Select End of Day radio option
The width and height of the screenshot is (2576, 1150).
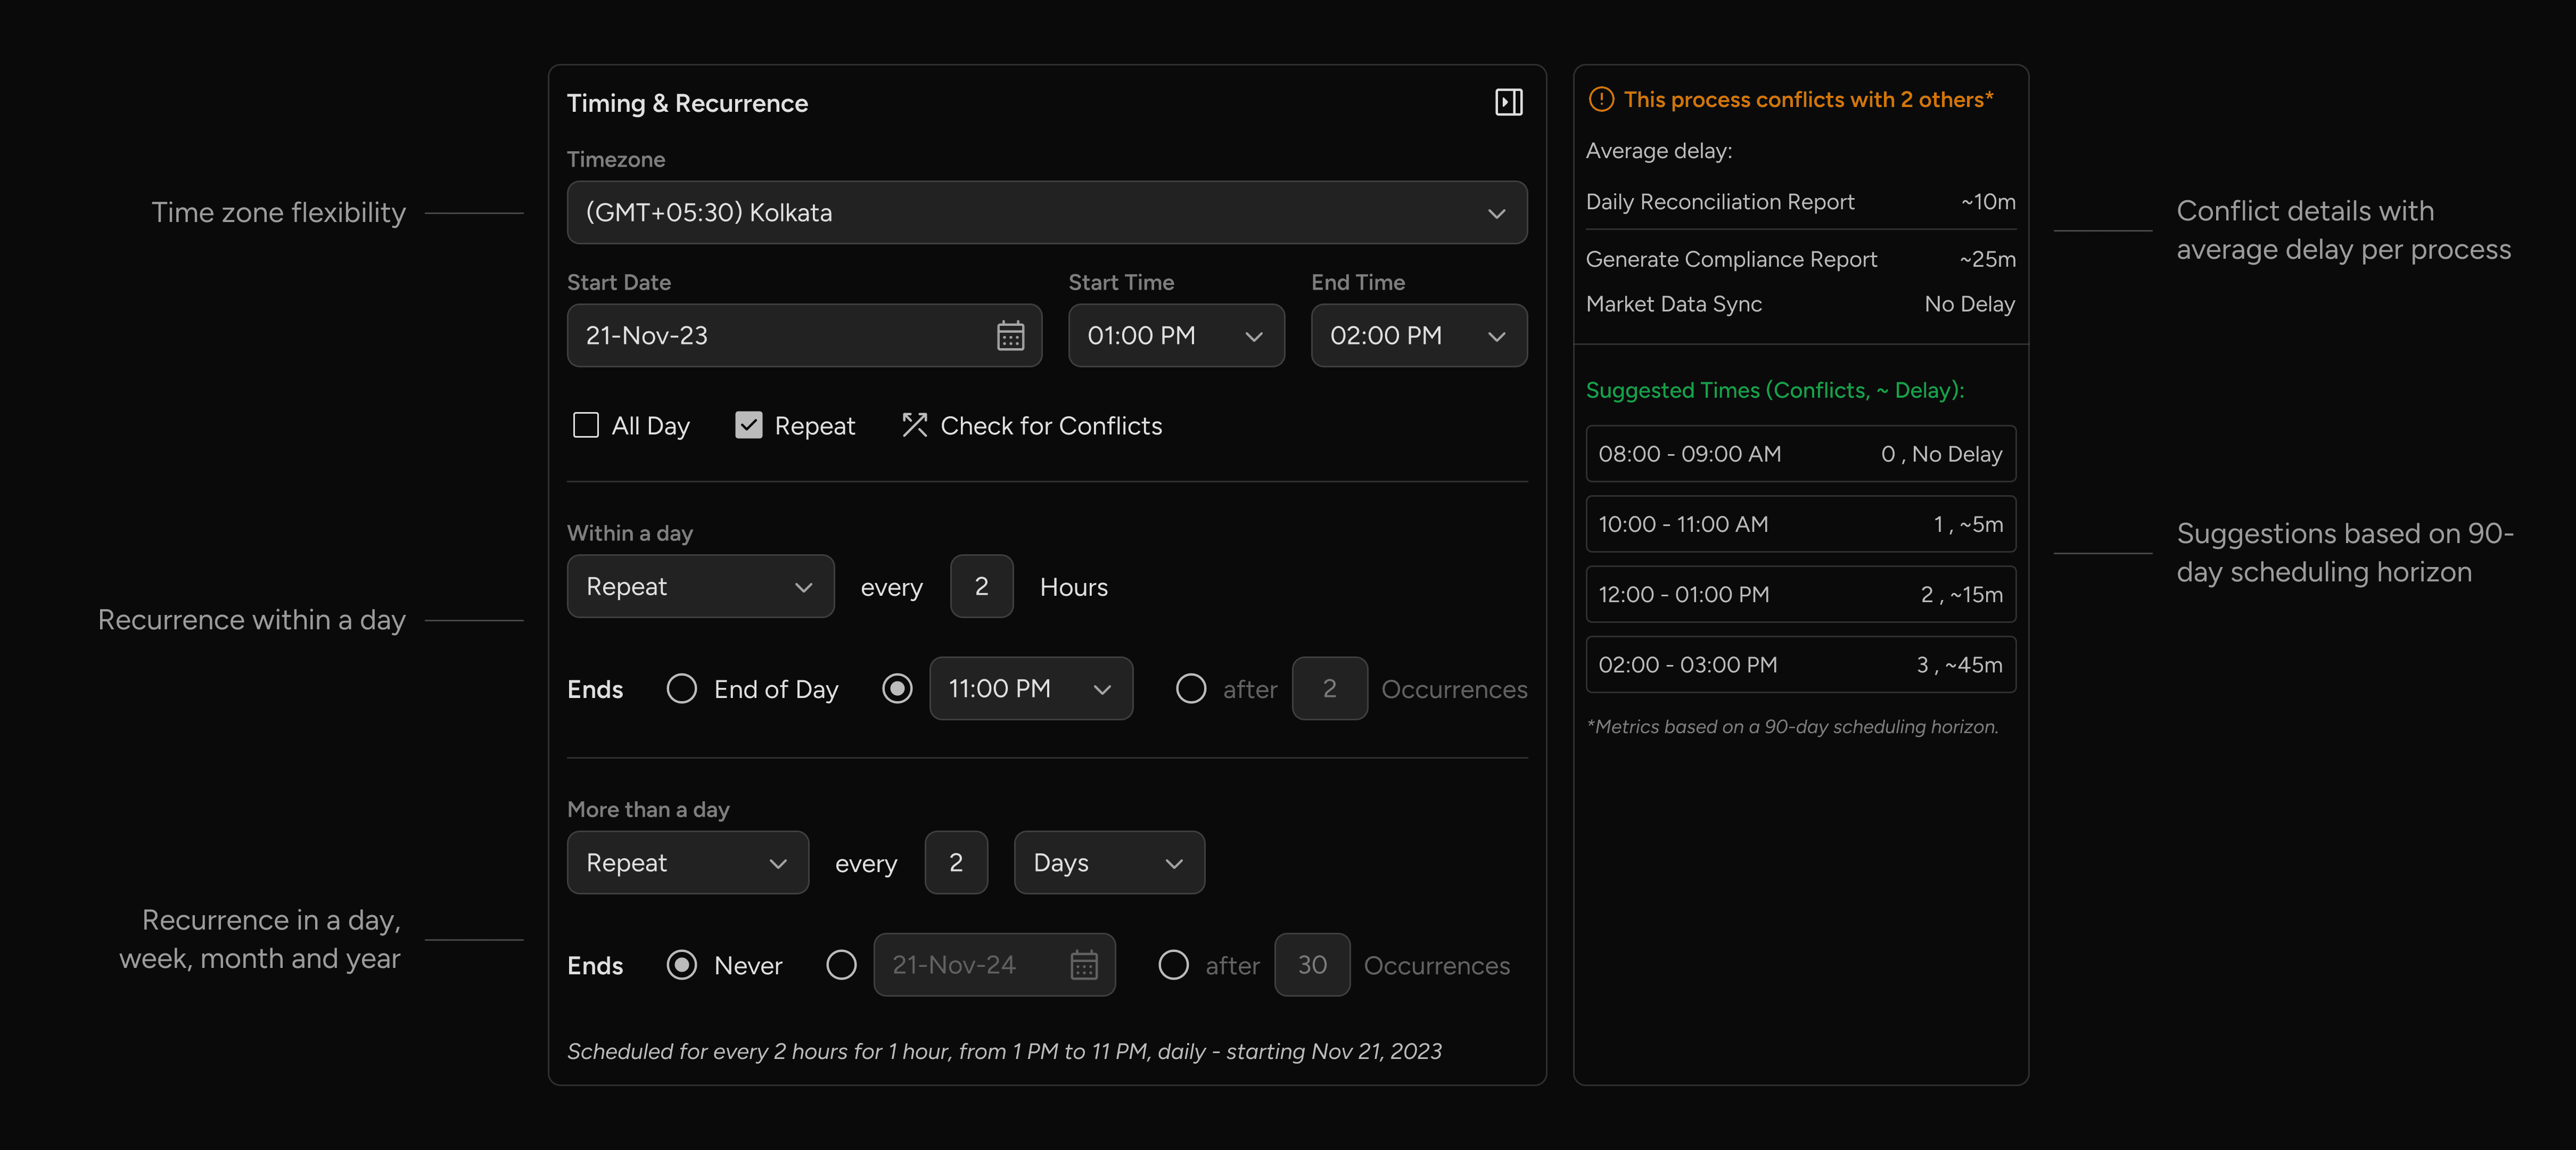682,688
